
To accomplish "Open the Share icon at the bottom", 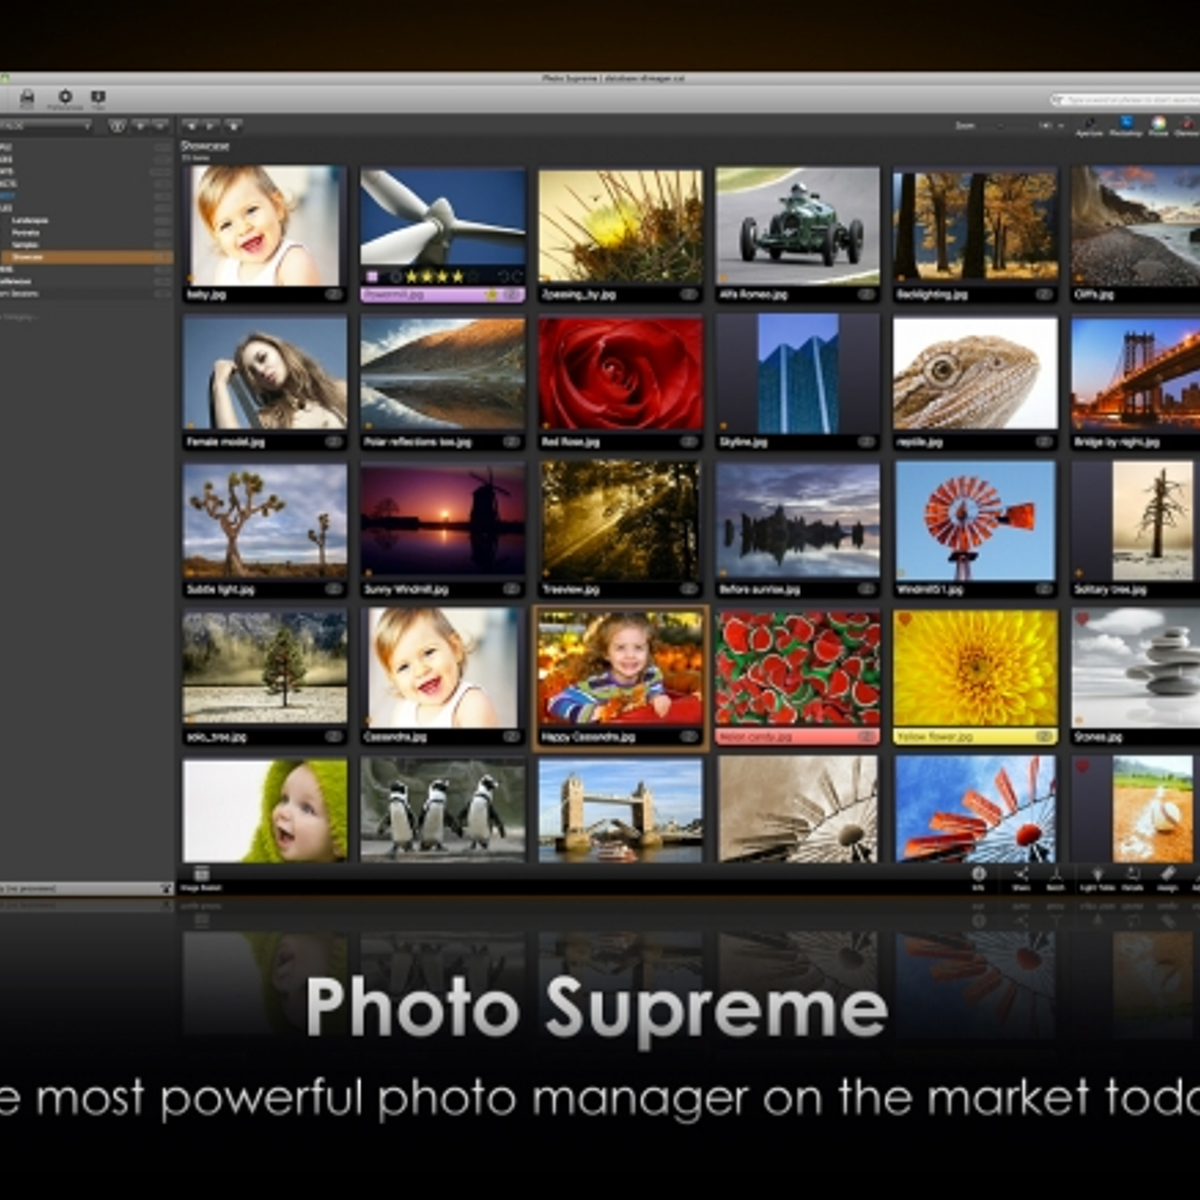I will pyautogui.click(x=1022, y=877).
